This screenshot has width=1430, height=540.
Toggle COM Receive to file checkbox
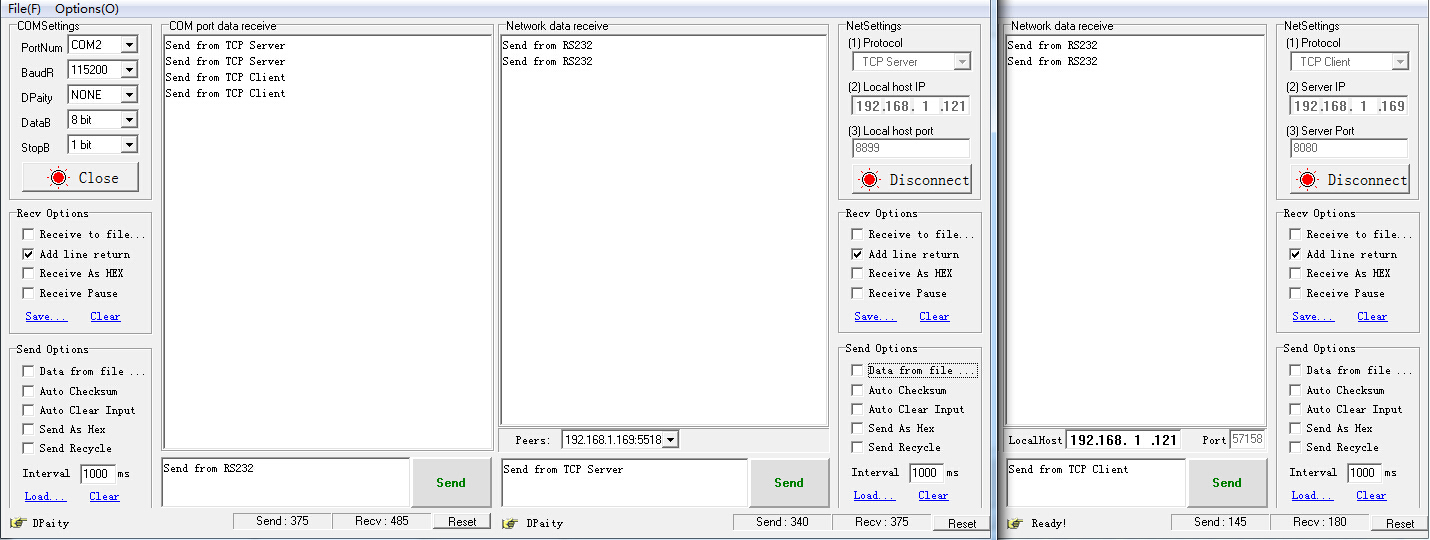click(28, 234)
